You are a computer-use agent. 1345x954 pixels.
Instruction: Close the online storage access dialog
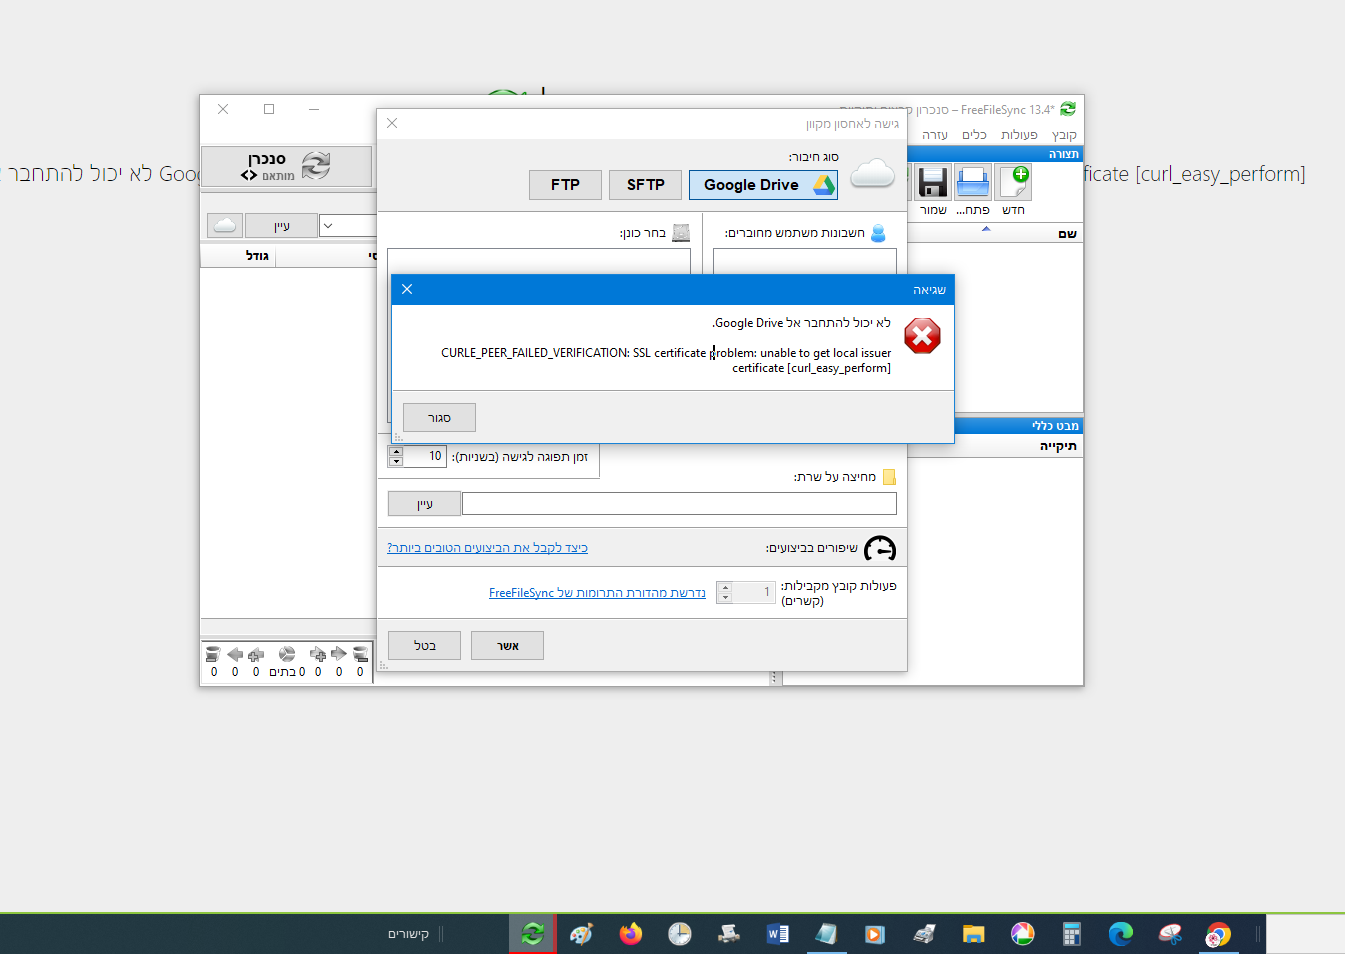pos(392,123)
